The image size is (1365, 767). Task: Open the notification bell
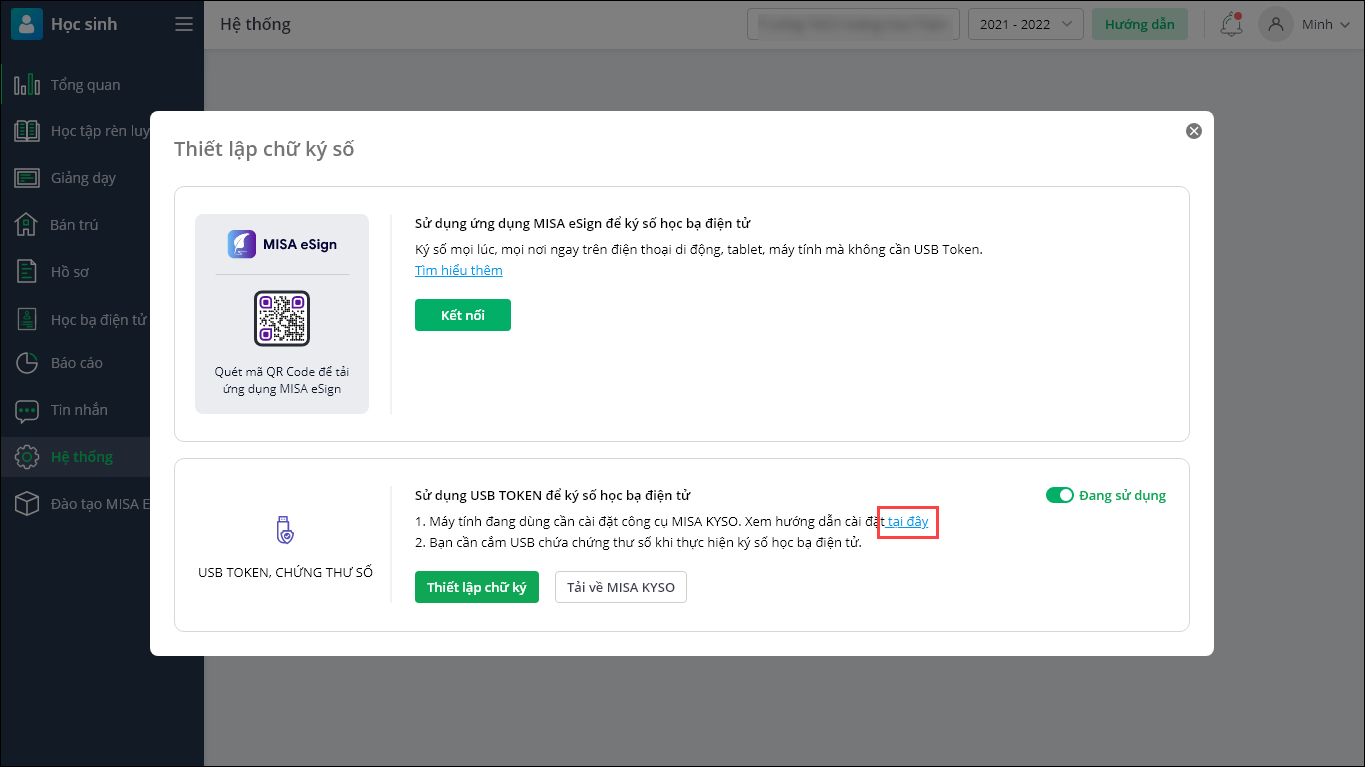click(x=1231, y=24)
